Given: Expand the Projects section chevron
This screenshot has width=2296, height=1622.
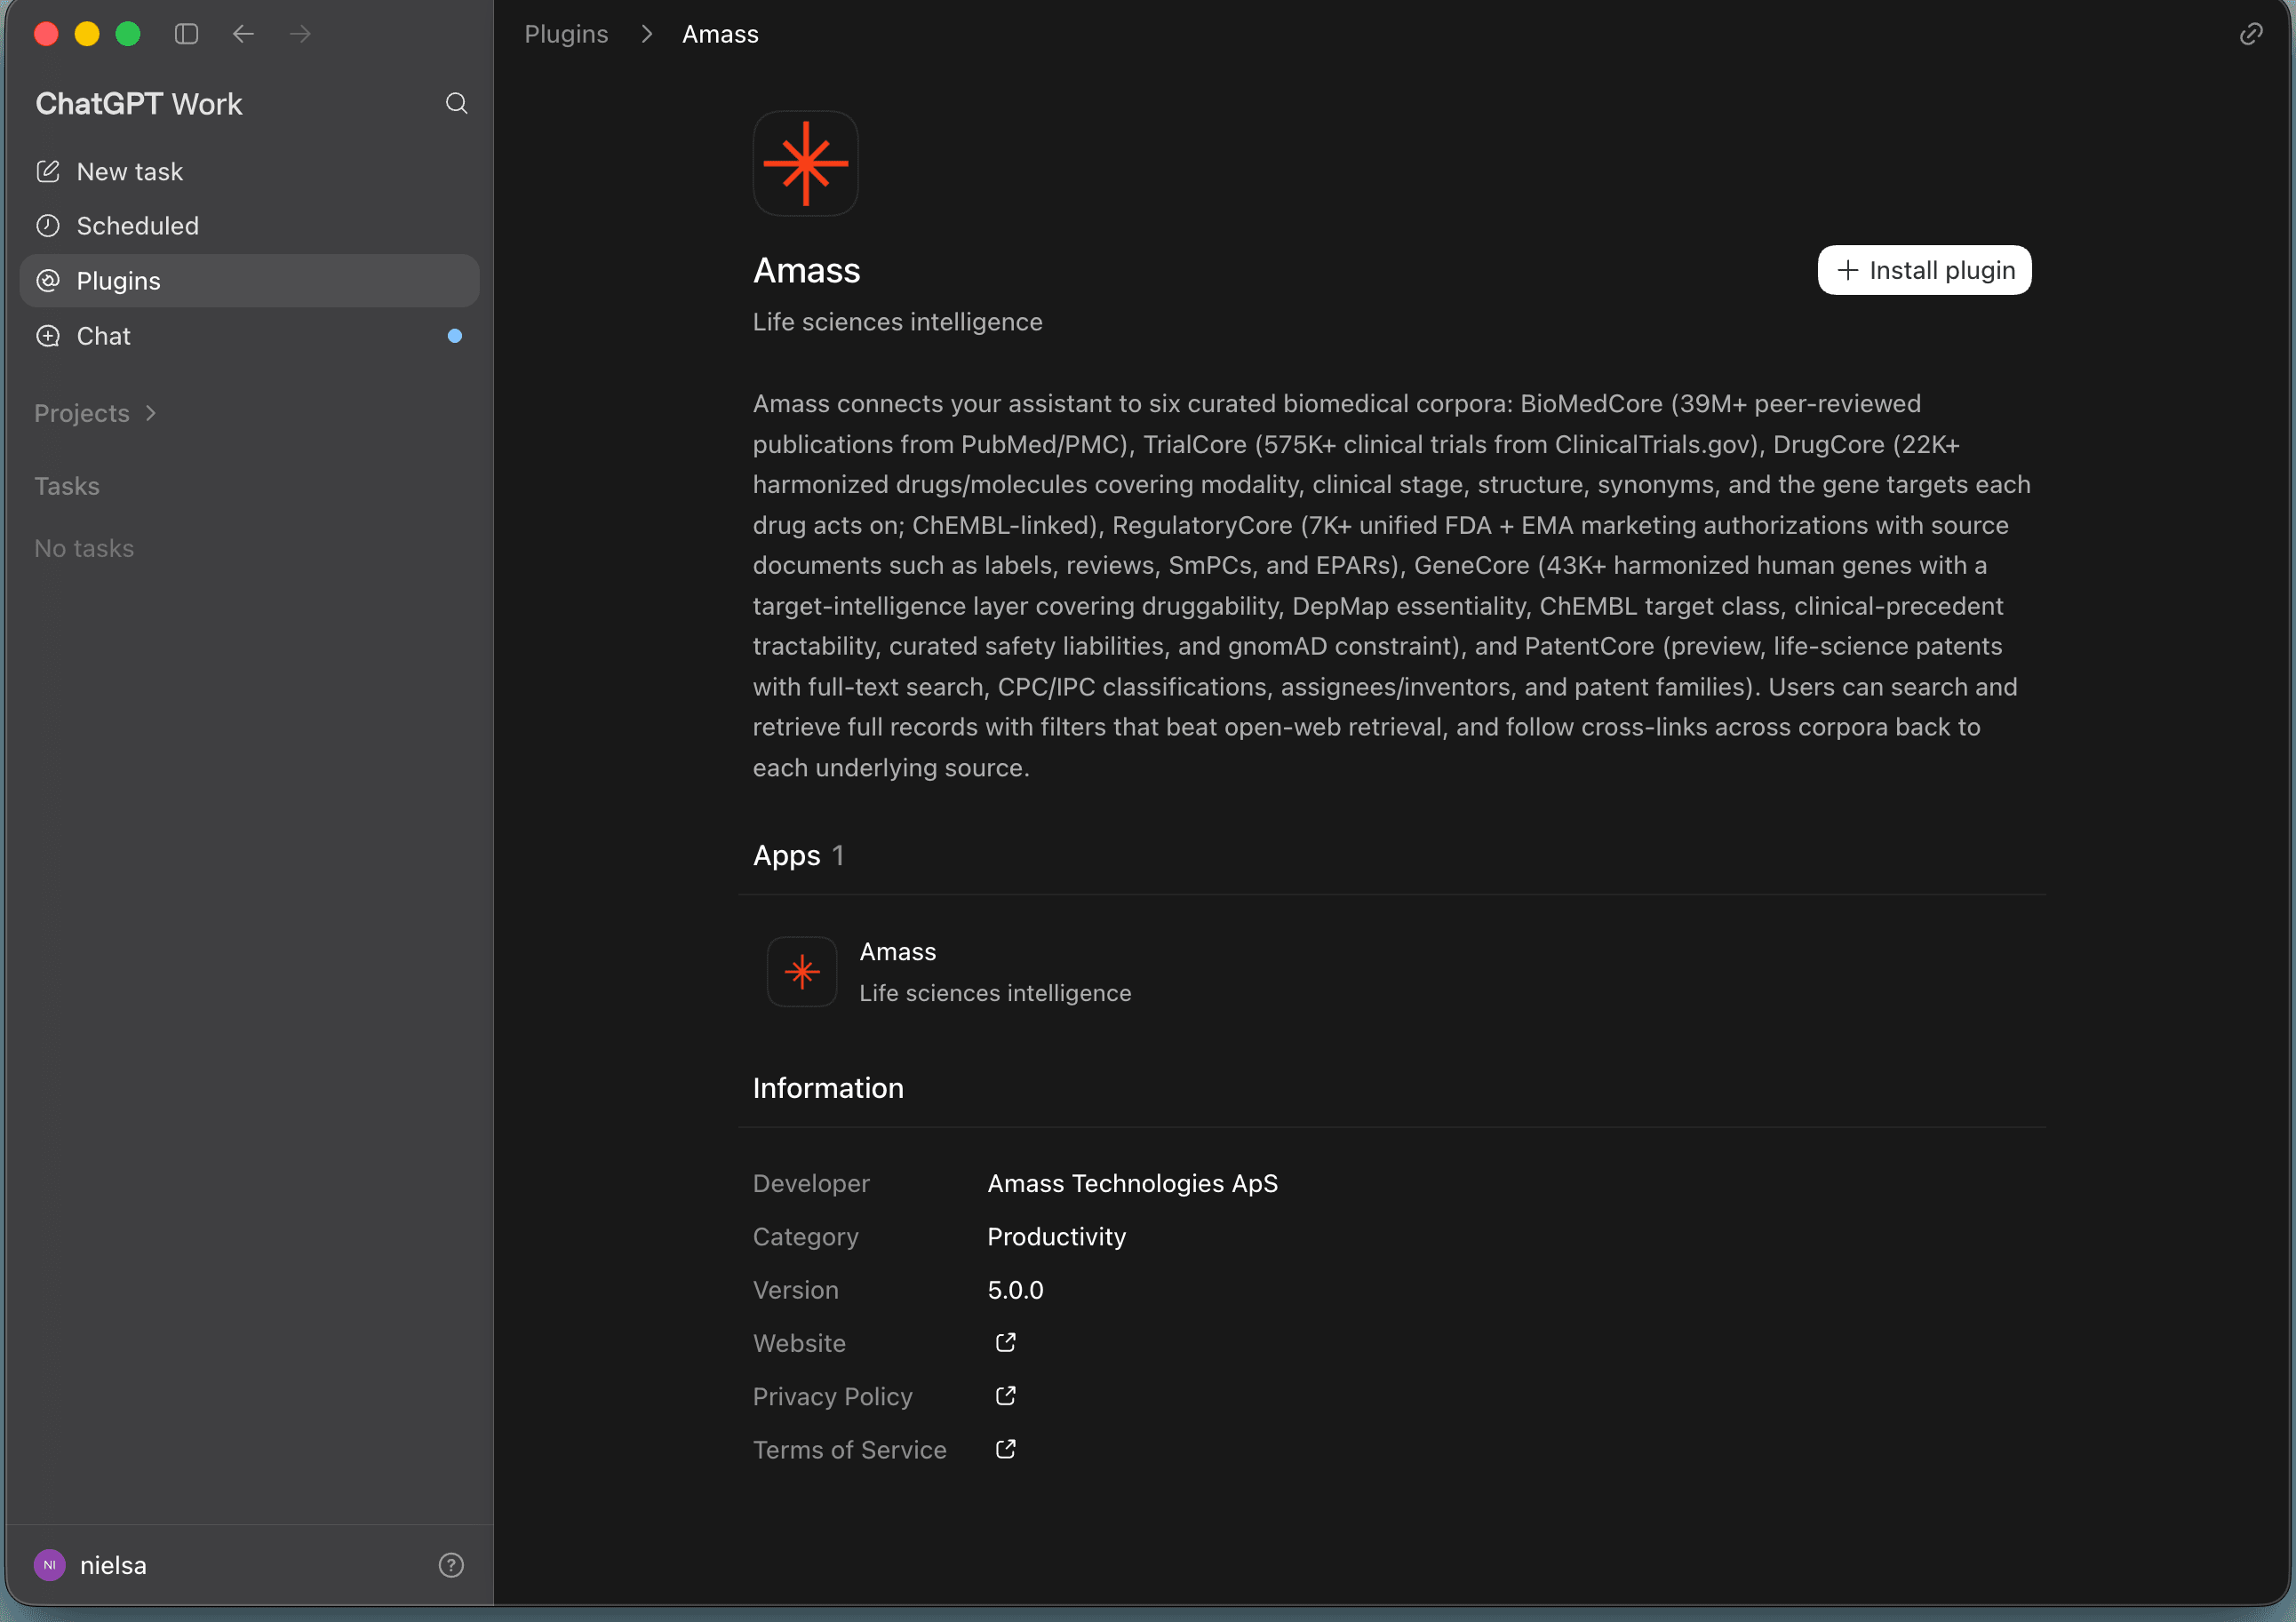Looking at the screenshot, I should coord(150,413).
